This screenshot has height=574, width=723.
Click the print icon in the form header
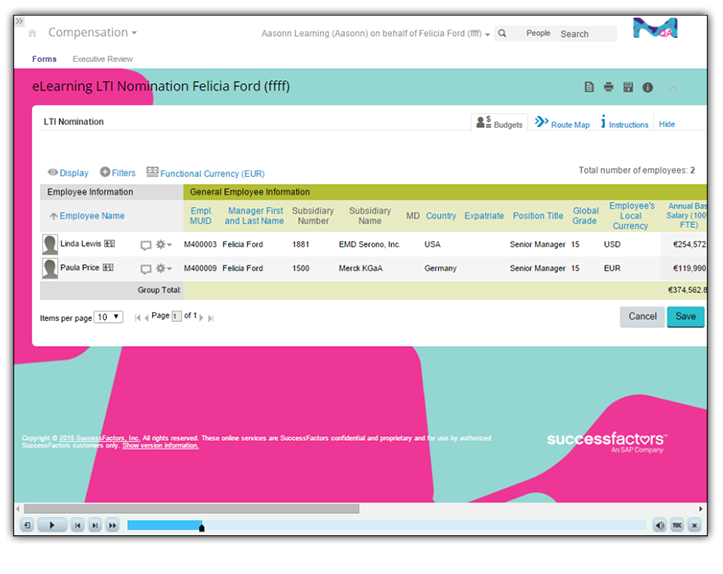[x=609, y=88]
